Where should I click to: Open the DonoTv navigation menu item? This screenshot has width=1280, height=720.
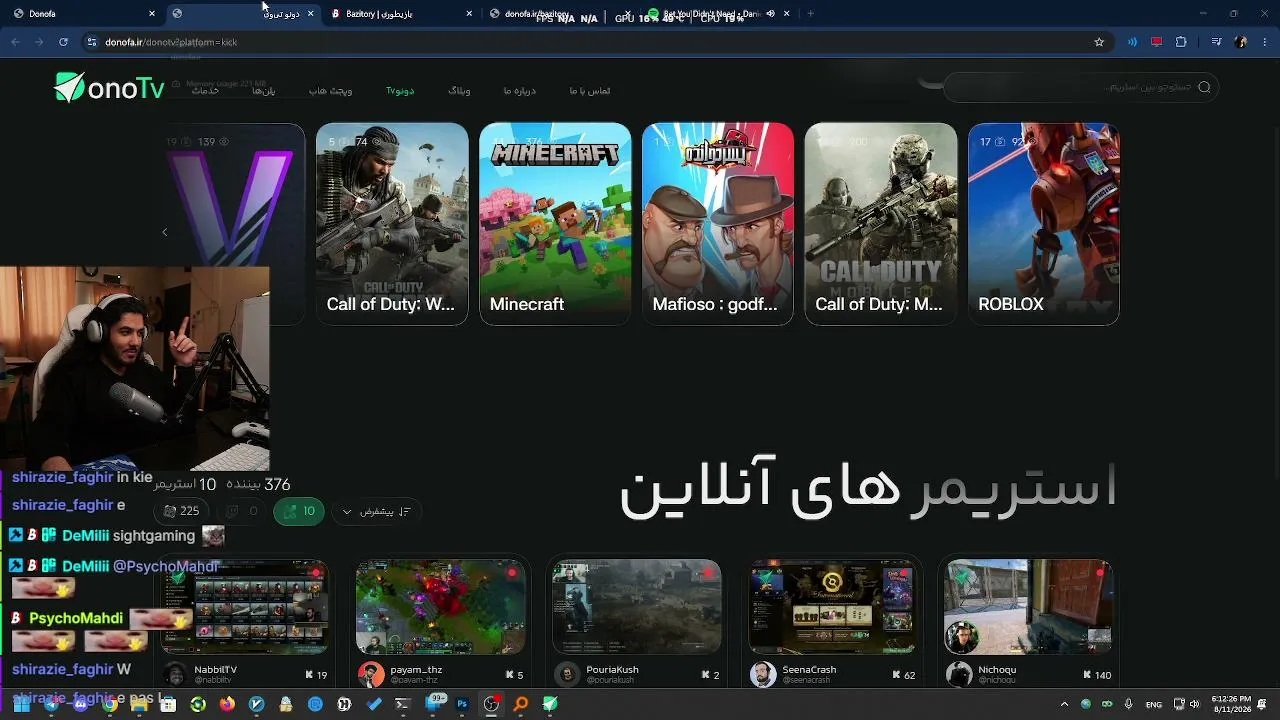point(400,91)
